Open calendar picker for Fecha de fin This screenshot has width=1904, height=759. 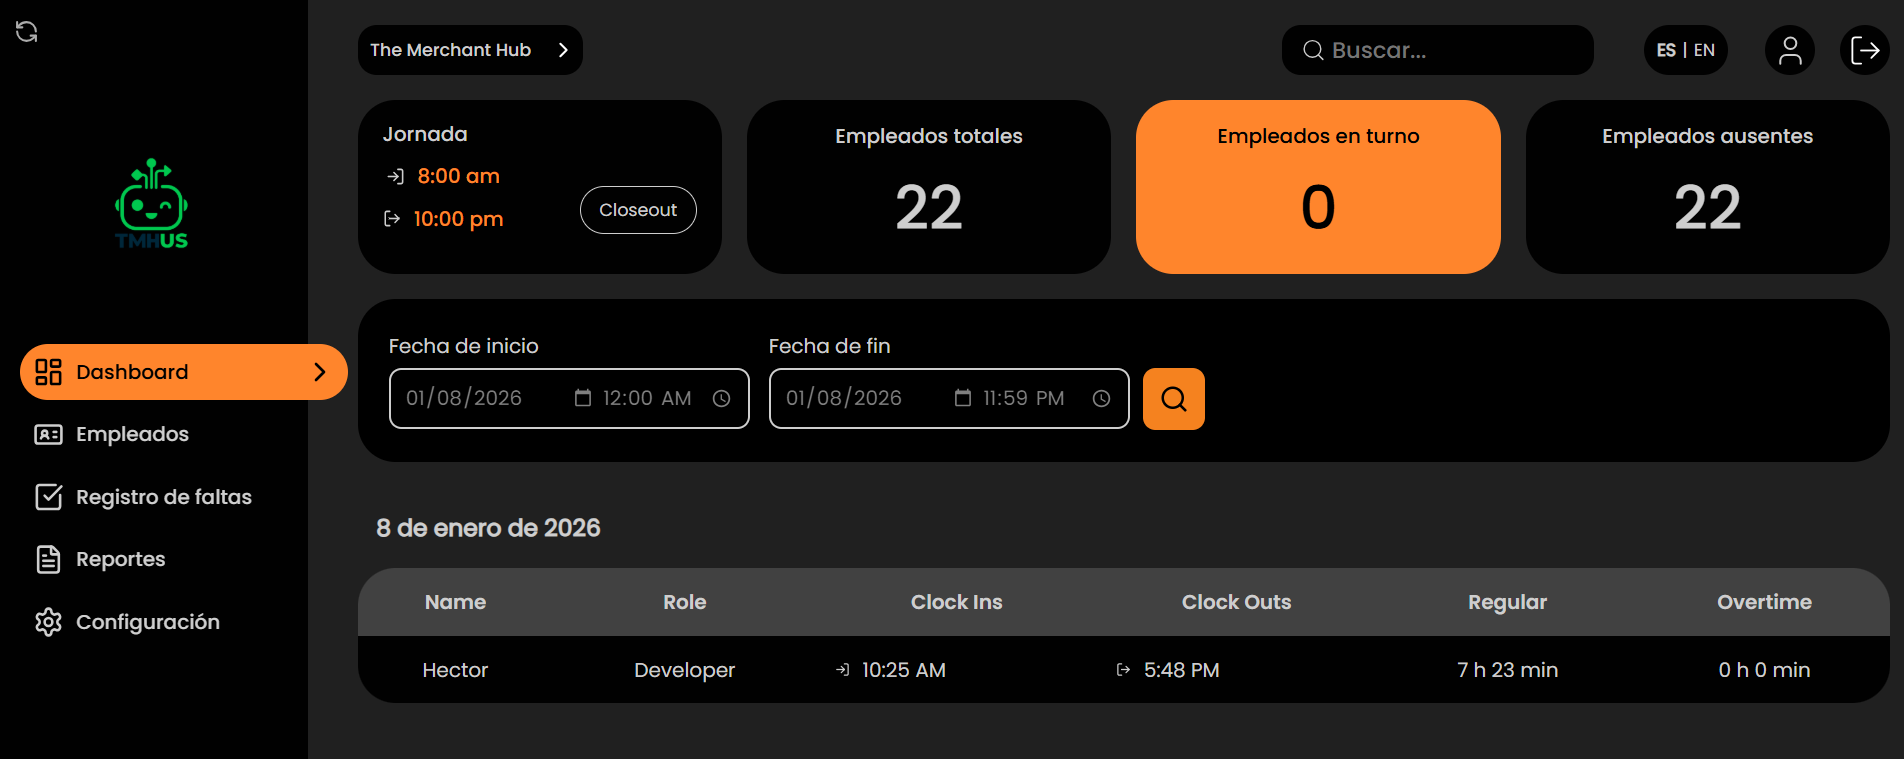[x=962, y=399]
